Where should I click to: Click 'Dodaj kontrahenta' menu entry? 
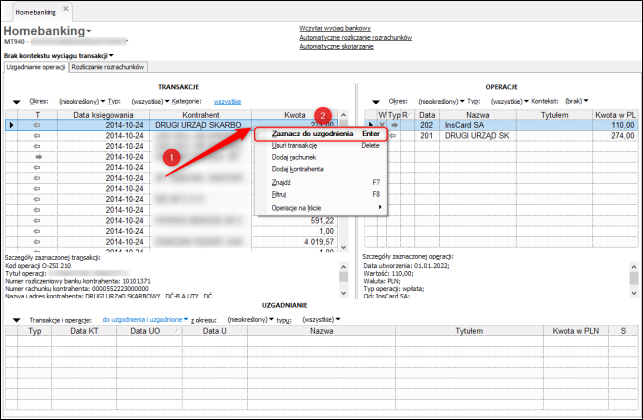(297, 169)
